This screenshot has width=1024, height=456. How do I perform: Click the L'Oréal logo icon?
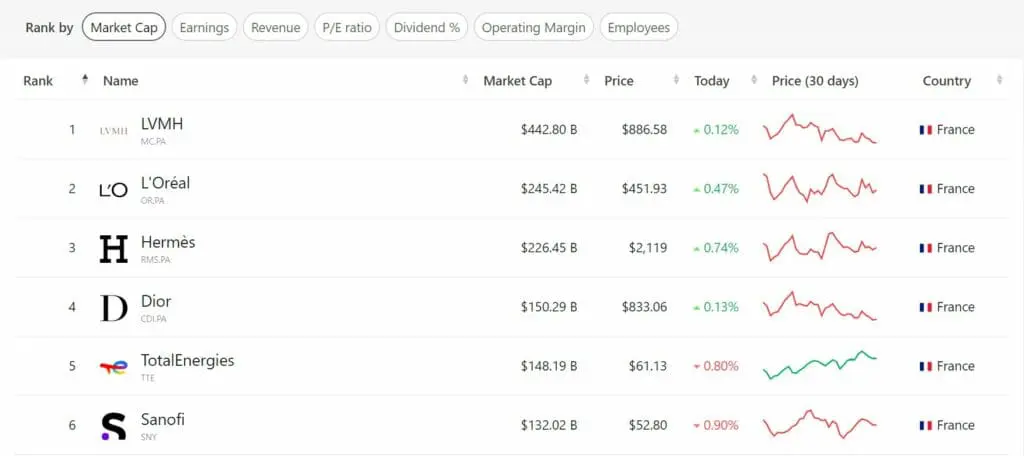coord(114,190)
